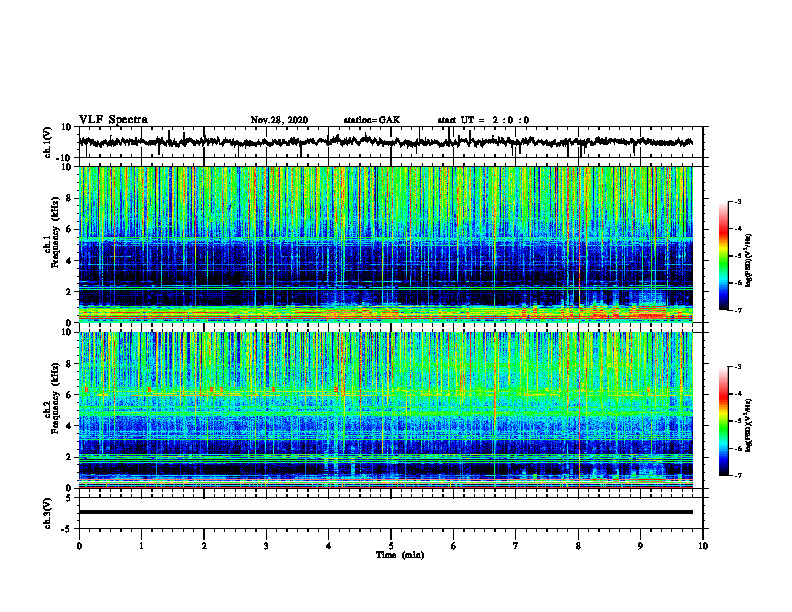This screenshot has width=792, height=612.
Task: Click the "start UT = 2 : 0 : 0" text
Action: pos(483,120)
